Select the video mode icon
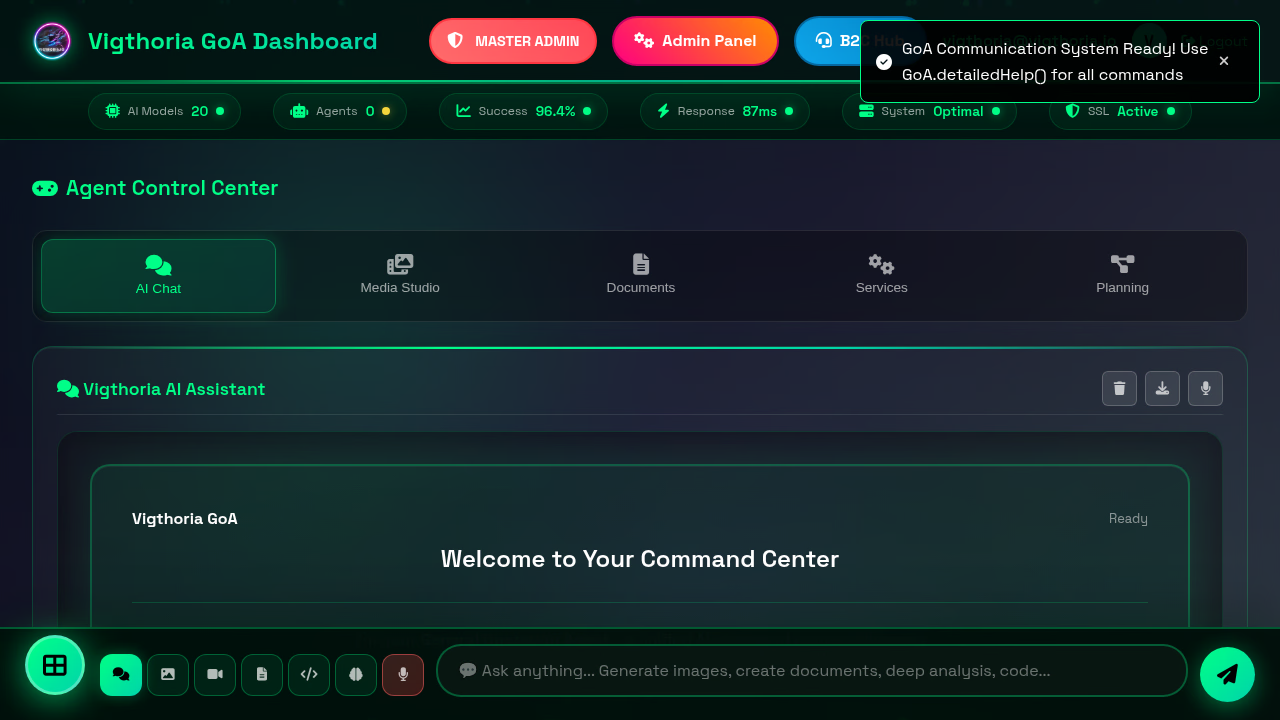This screenshot has width=1280, height=720. pyautogui.click(x=215, y=675)
